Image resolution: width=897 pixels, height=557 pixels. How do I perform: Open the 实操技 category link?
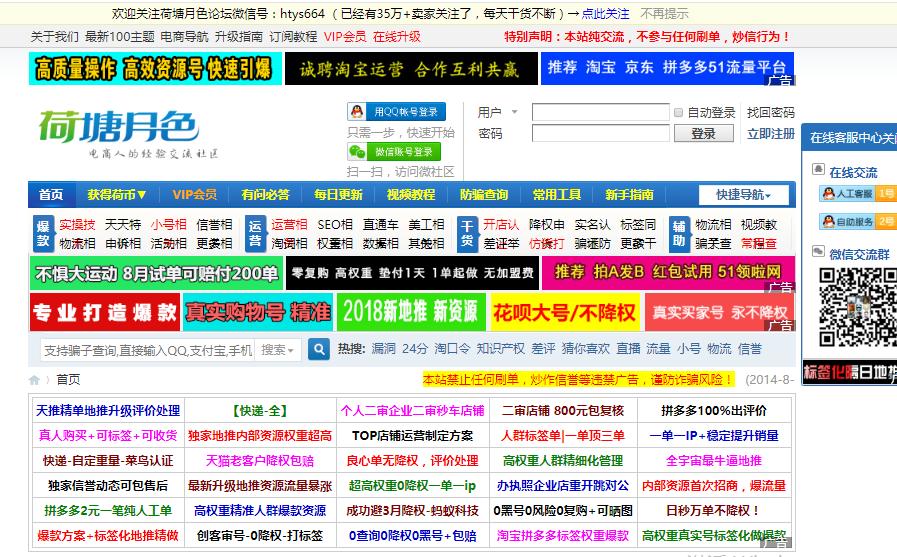coord(77,225)
